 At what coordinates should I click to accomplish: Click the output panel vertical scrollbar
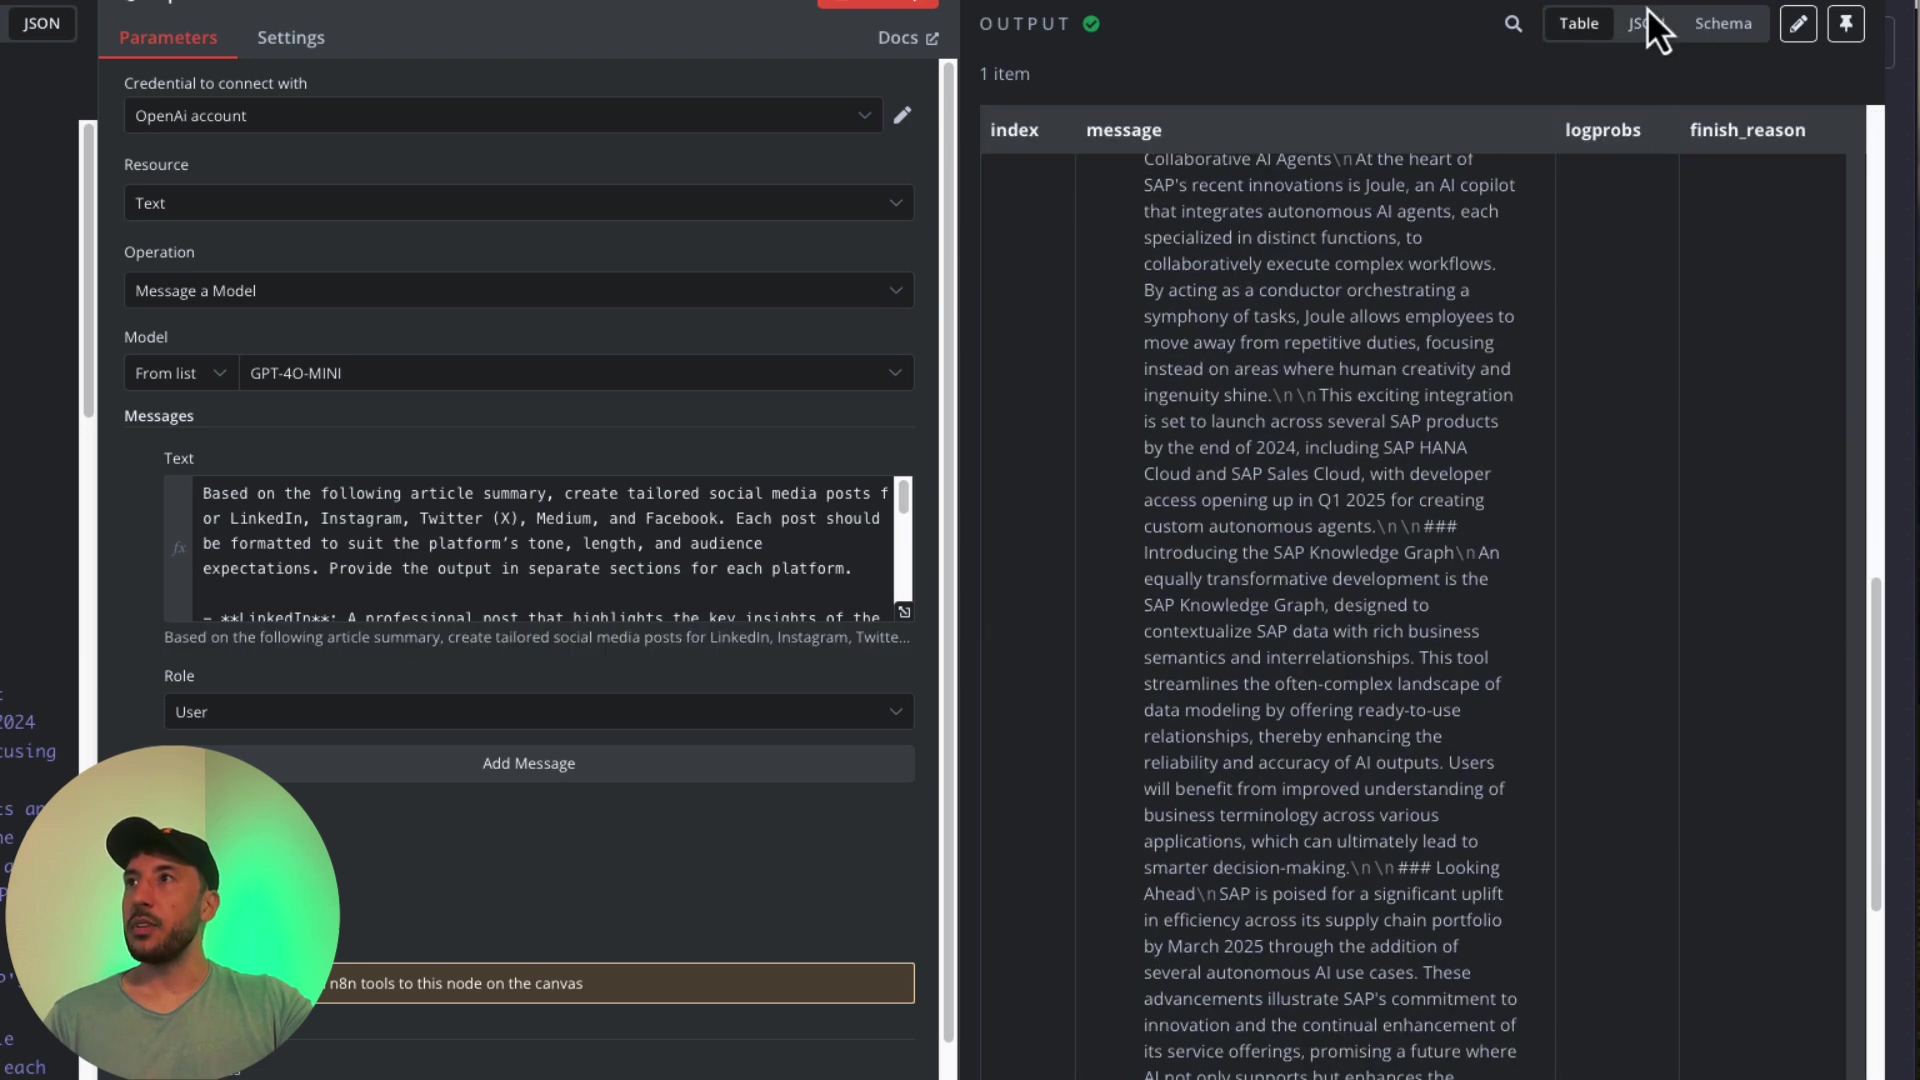(1876, 745)
